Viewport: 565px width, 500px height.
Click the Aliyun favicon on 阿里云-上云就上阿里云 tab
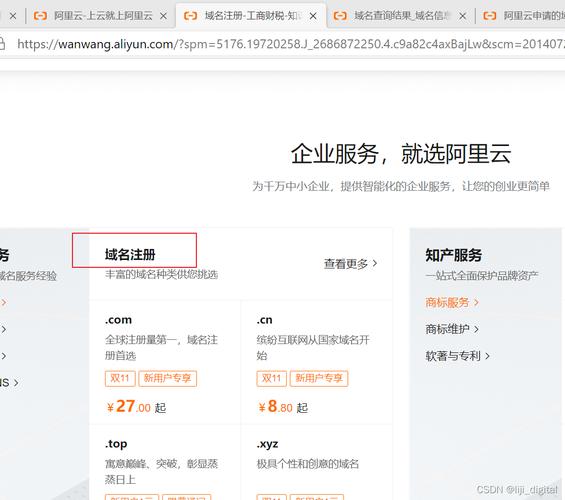click(40, 15)
